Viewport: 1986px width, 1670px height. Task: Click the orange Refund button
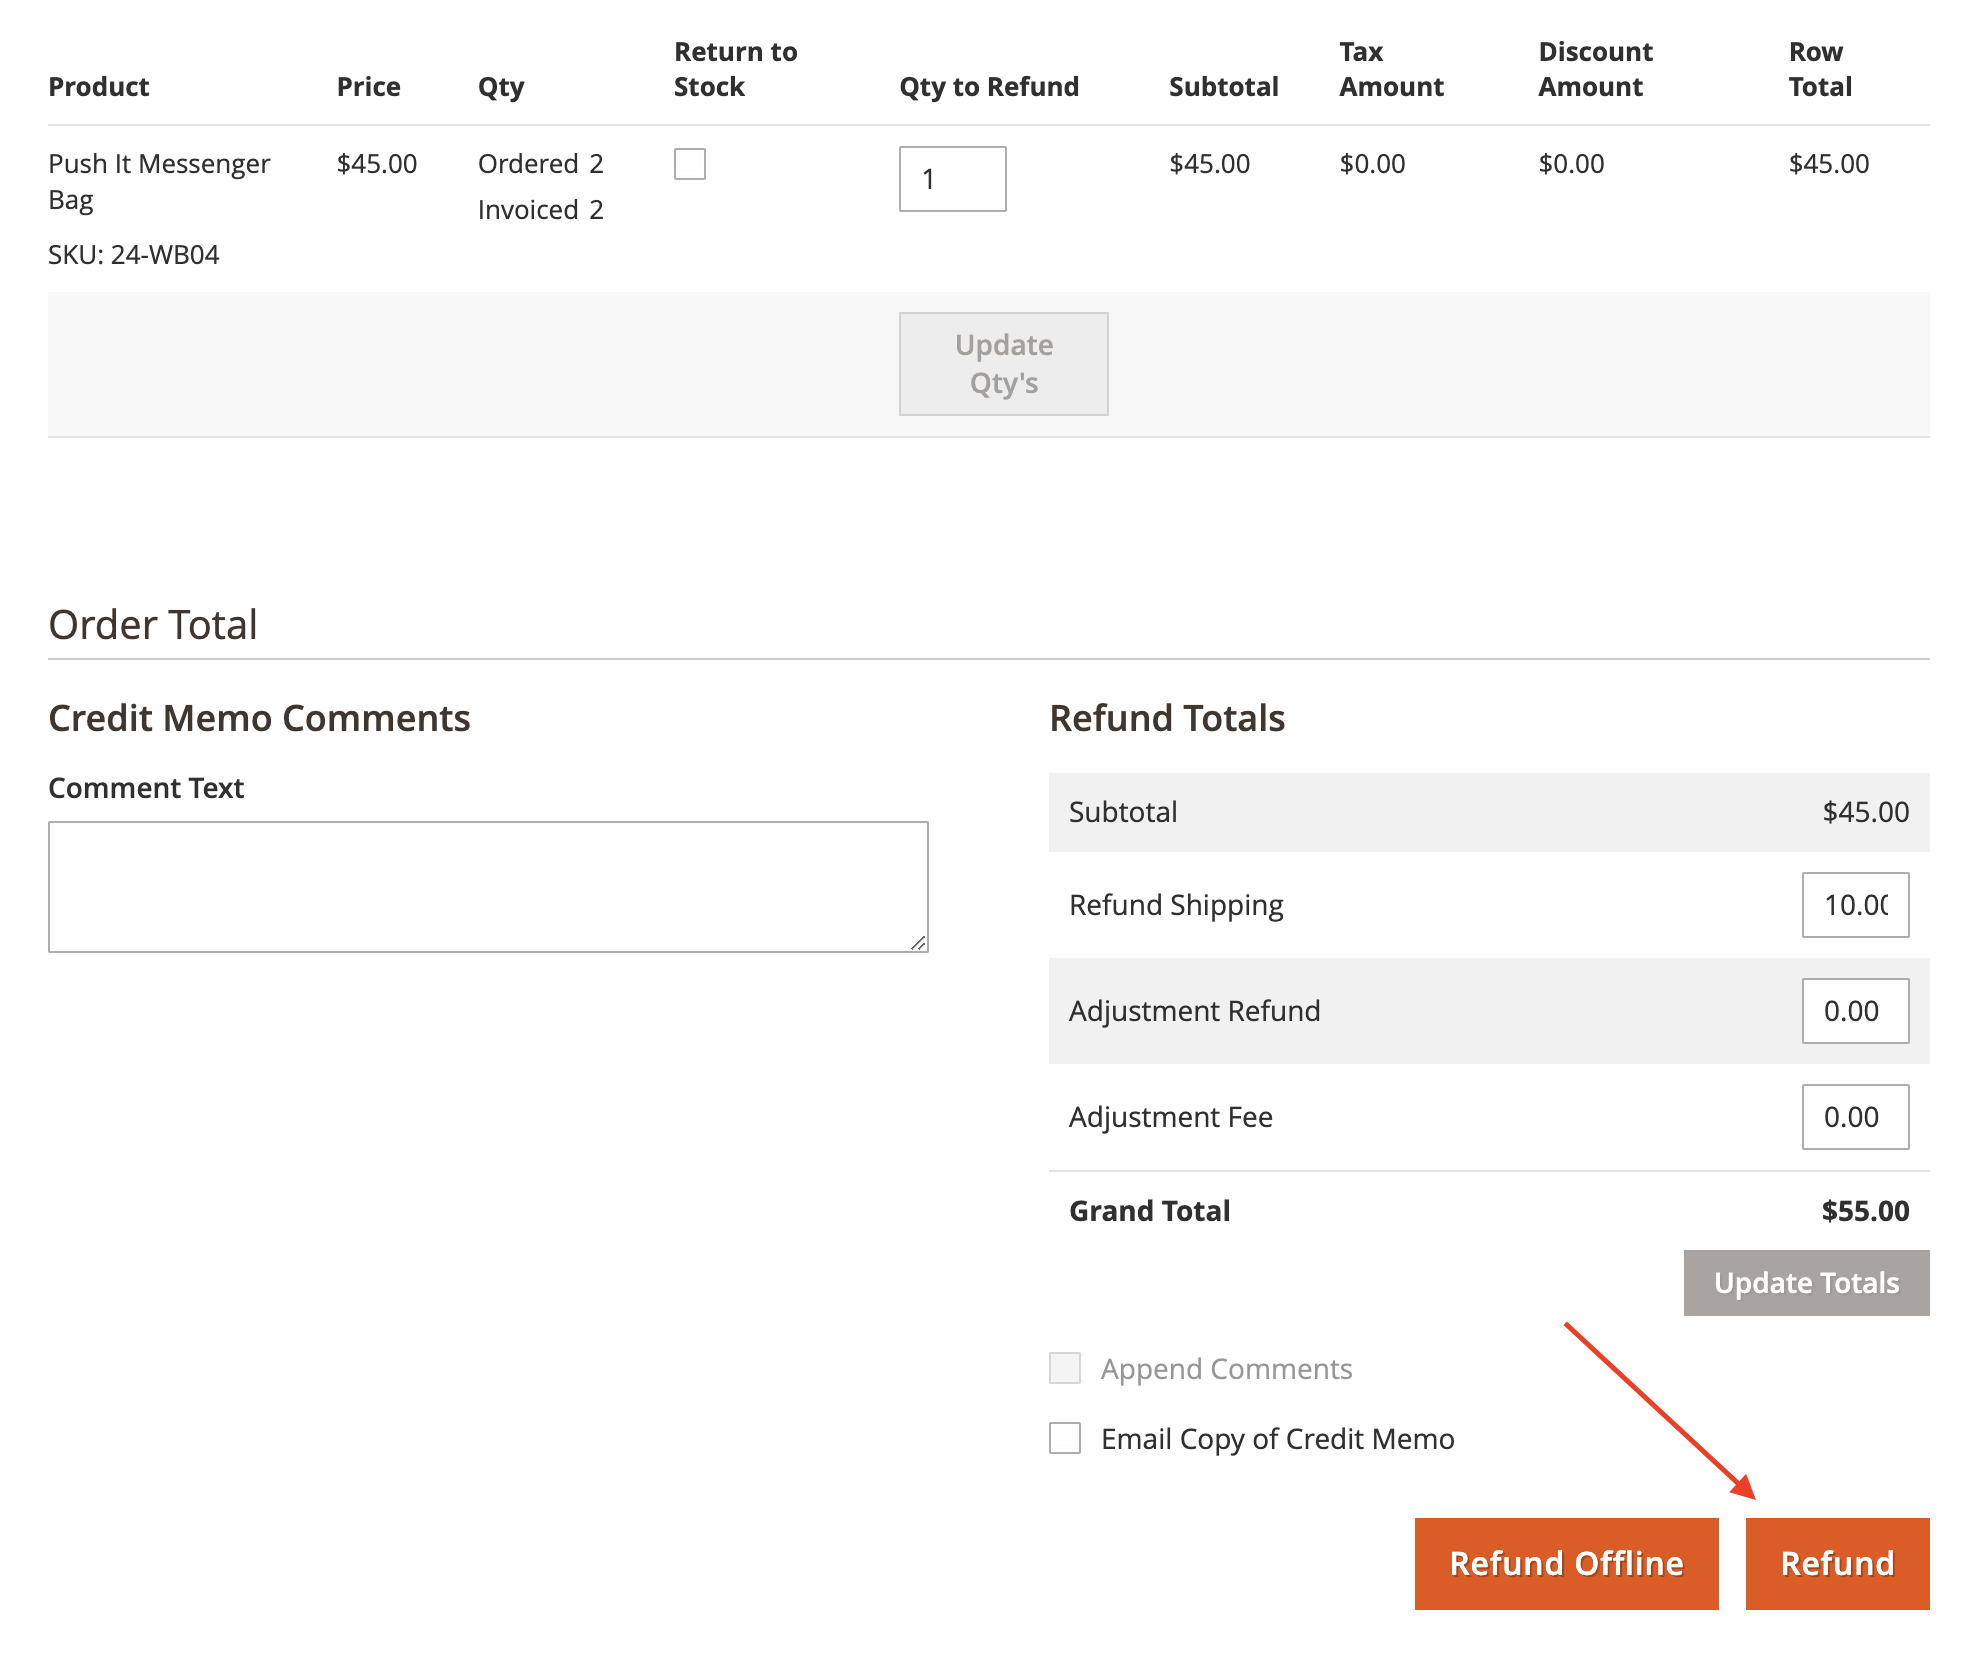click(1837, 1563)
